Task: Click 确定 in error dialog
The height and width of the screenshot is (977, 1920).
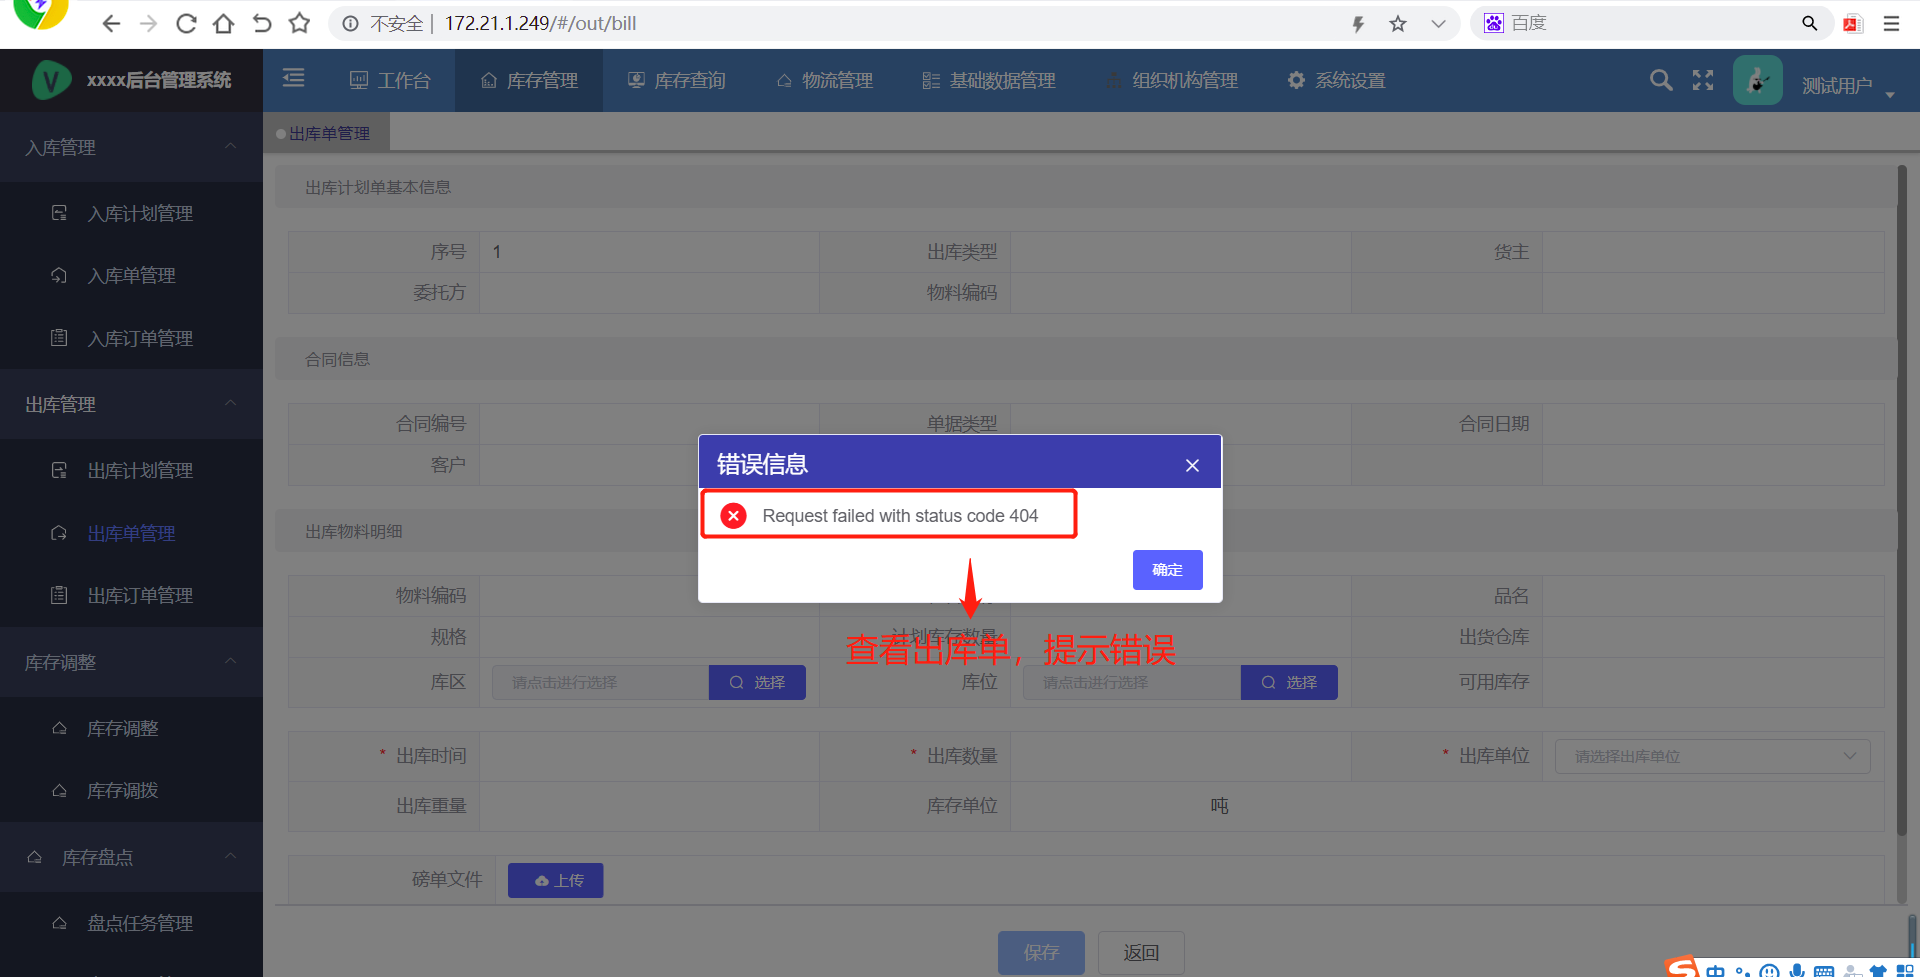Action: tap(1167, 570)
